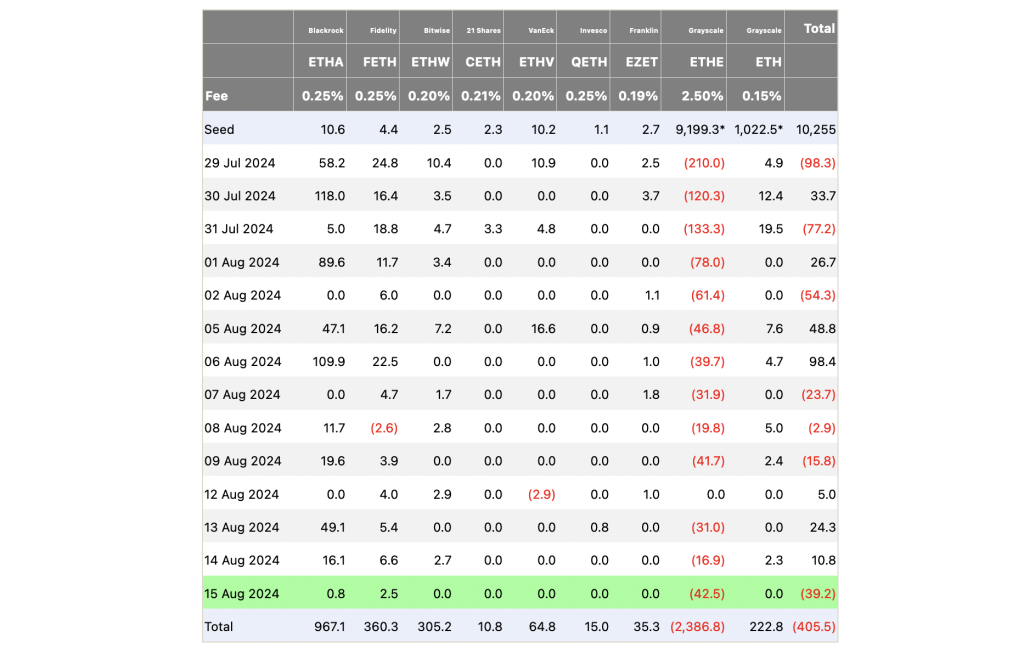The image size is (1024, 653).
Task: Click the 08 Aug 2024 date
Action: tap(243, 428)
